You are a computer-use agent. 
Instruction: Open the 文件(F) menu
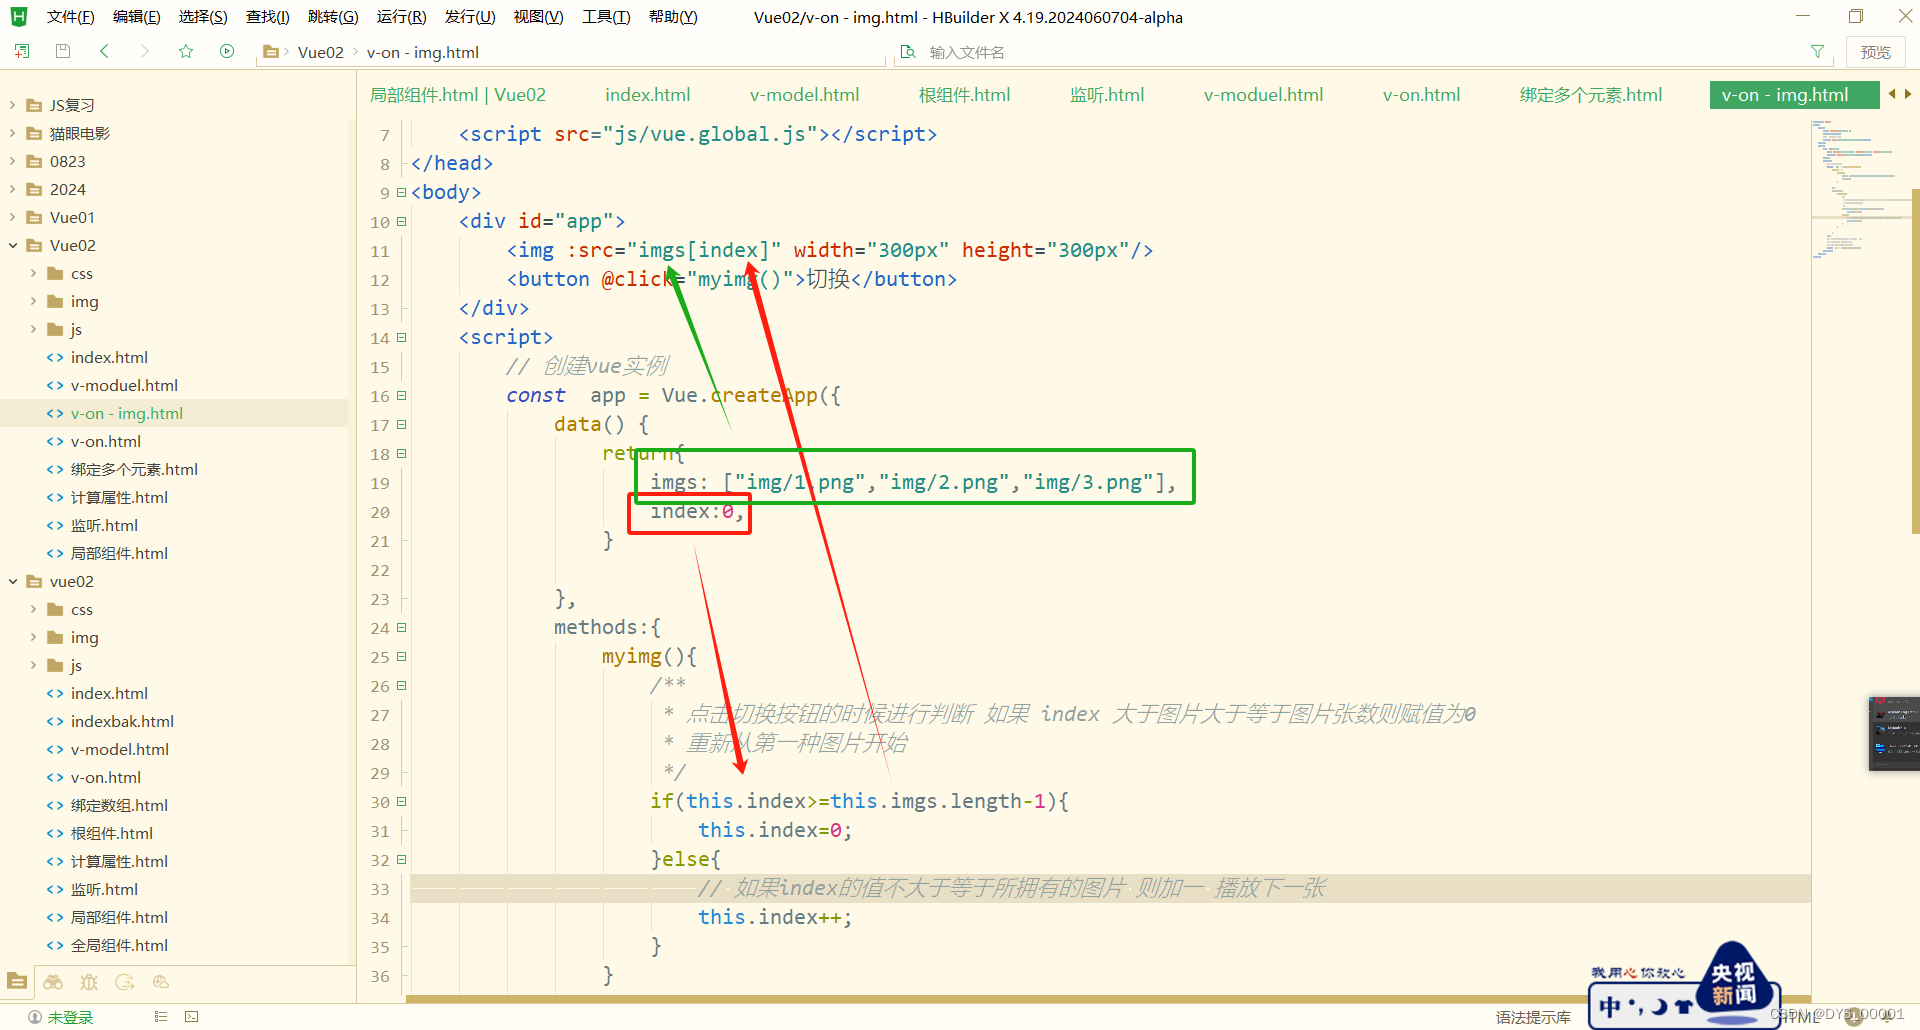point(70,17)
